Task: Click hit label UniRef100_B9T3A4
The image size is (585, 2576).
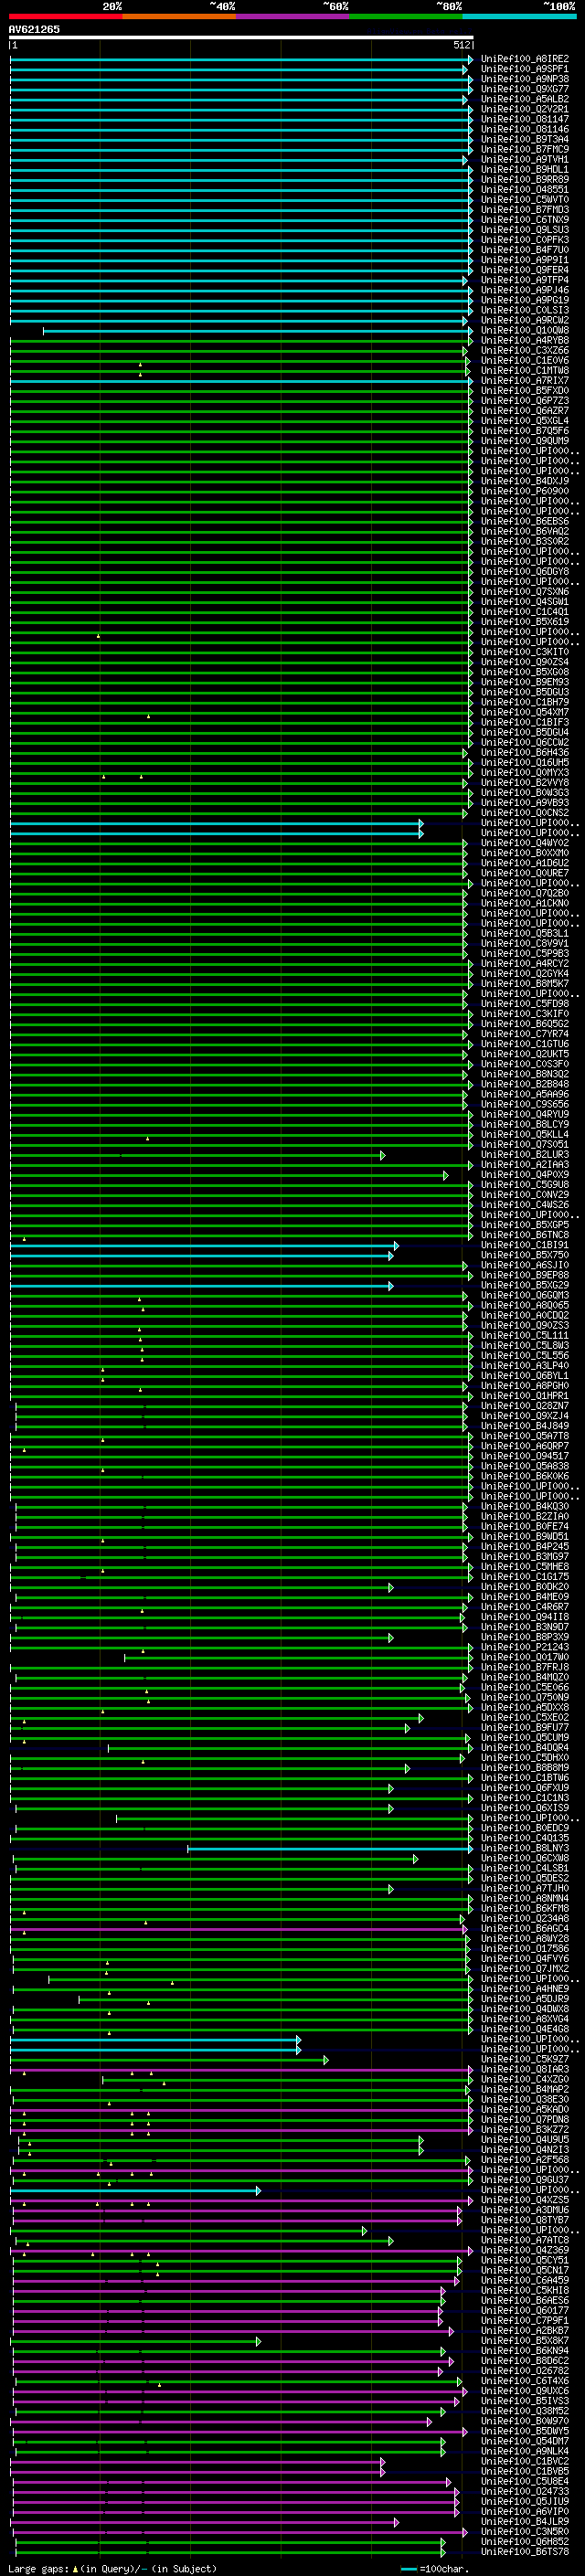Action: (x=525, y=139)
